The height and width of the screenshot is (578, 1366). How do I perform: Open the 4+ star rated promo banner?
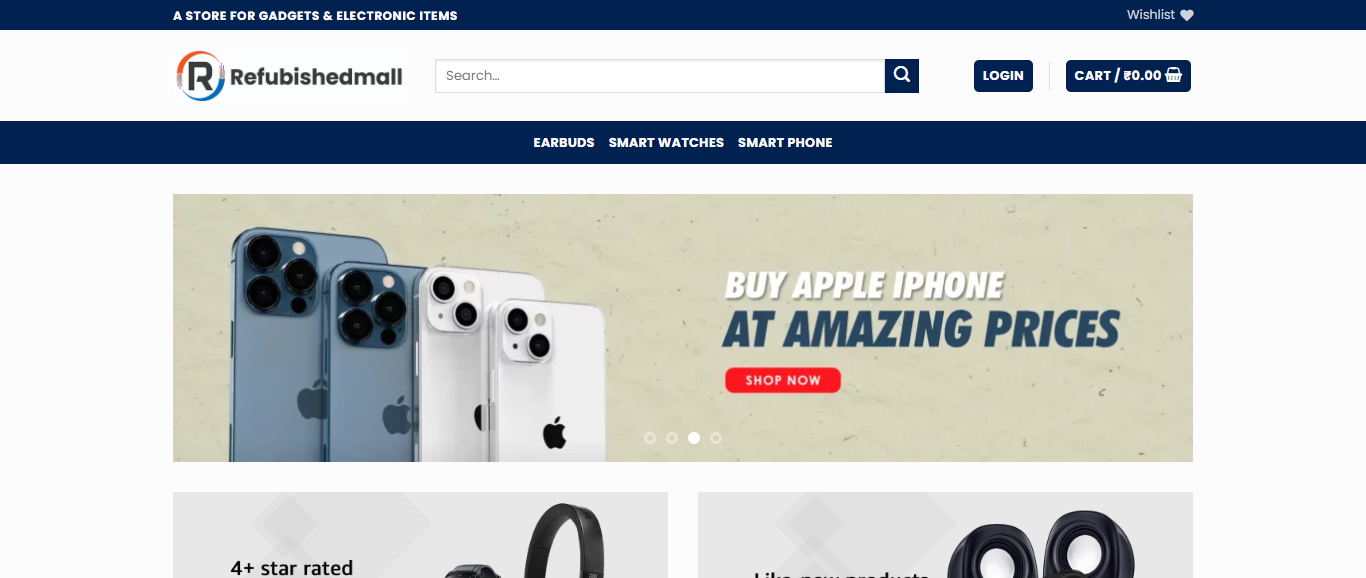[420, 535]
